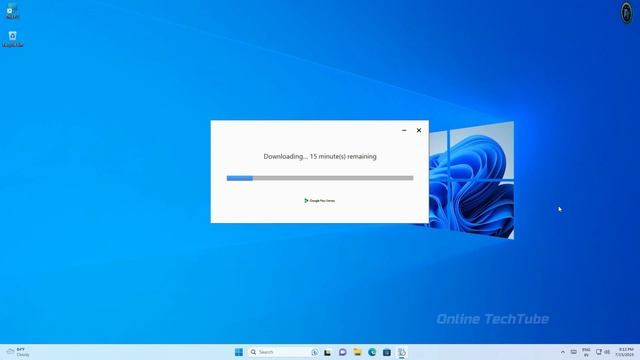Open the This PC desktop shortcut
640x360 pixels.
pyautogui.click(x=12, y=11)
